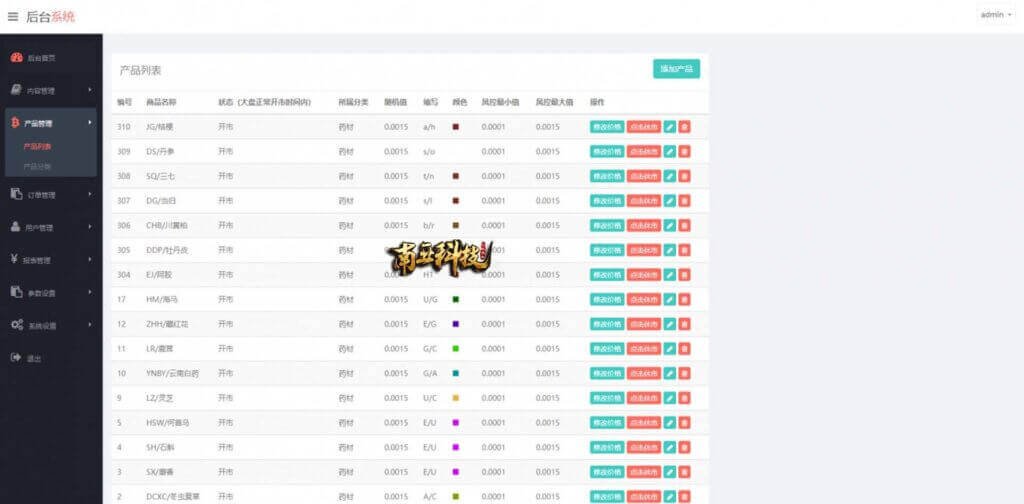Click the 后台首页 dashboard icon
The width and height of the screenshot is (1024, 504).
coord(16,57)
